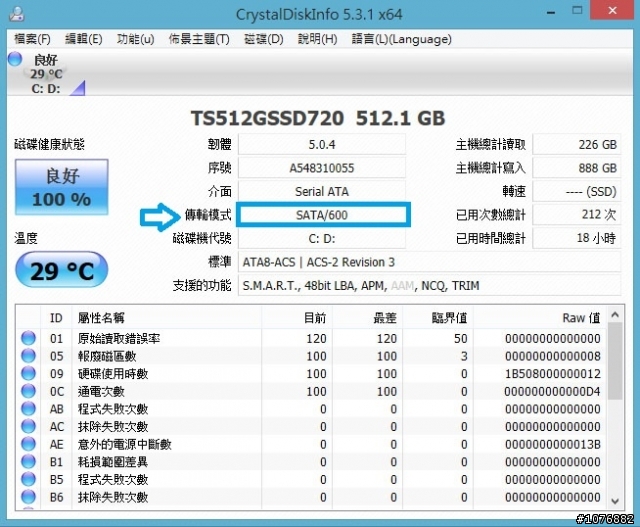Click the Raw 值 column header

pyautogui.click(x=540, y=318)
